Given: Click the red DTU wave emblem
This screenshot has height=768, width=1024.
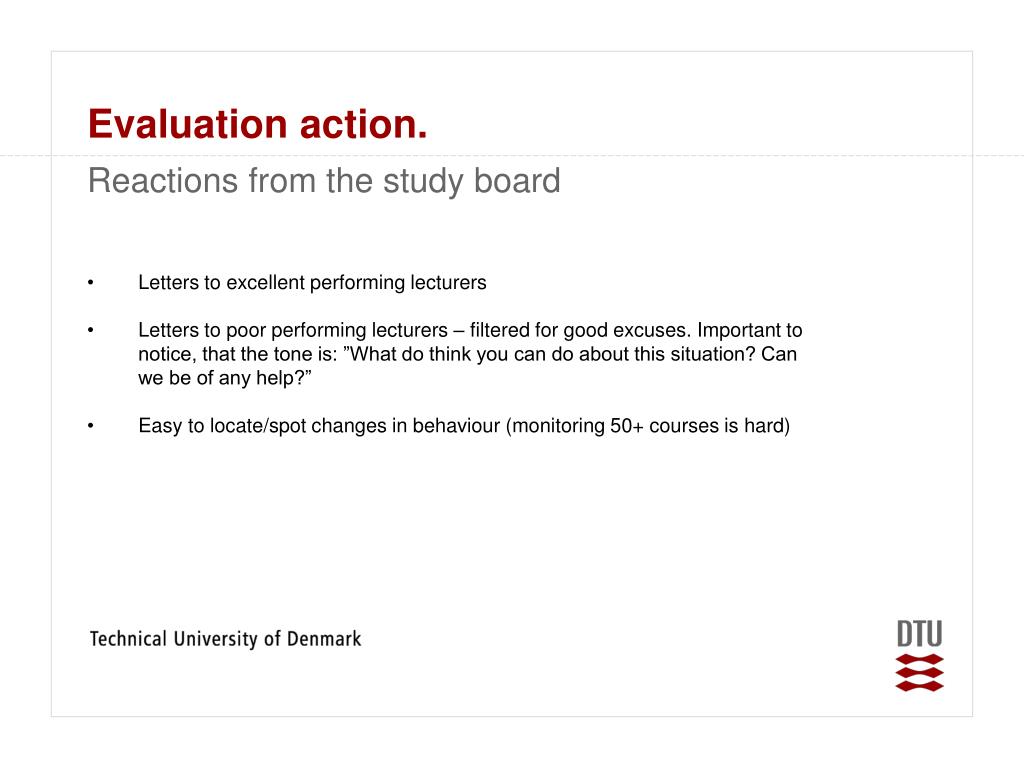Looking at the screenshot, I should [x=920, y=673].
